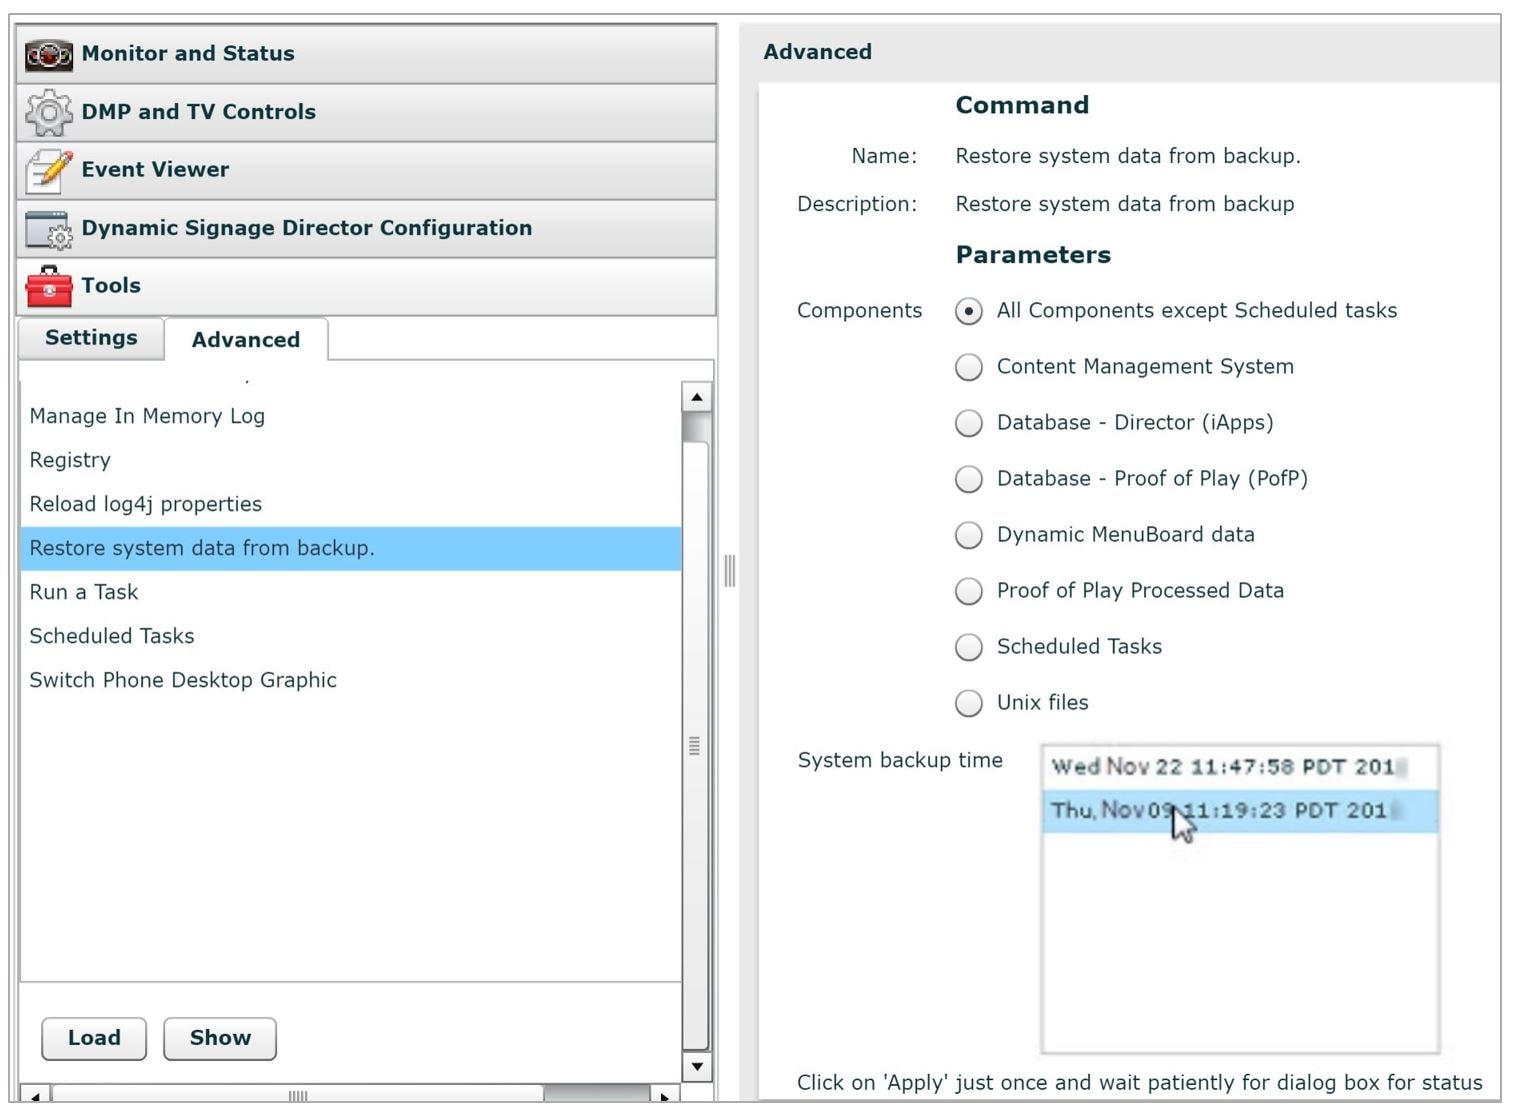Viewport: 1520px width, 1114px height.
Task: Click the red Tools toolbox icon
Action: click(x=48, y=287)
